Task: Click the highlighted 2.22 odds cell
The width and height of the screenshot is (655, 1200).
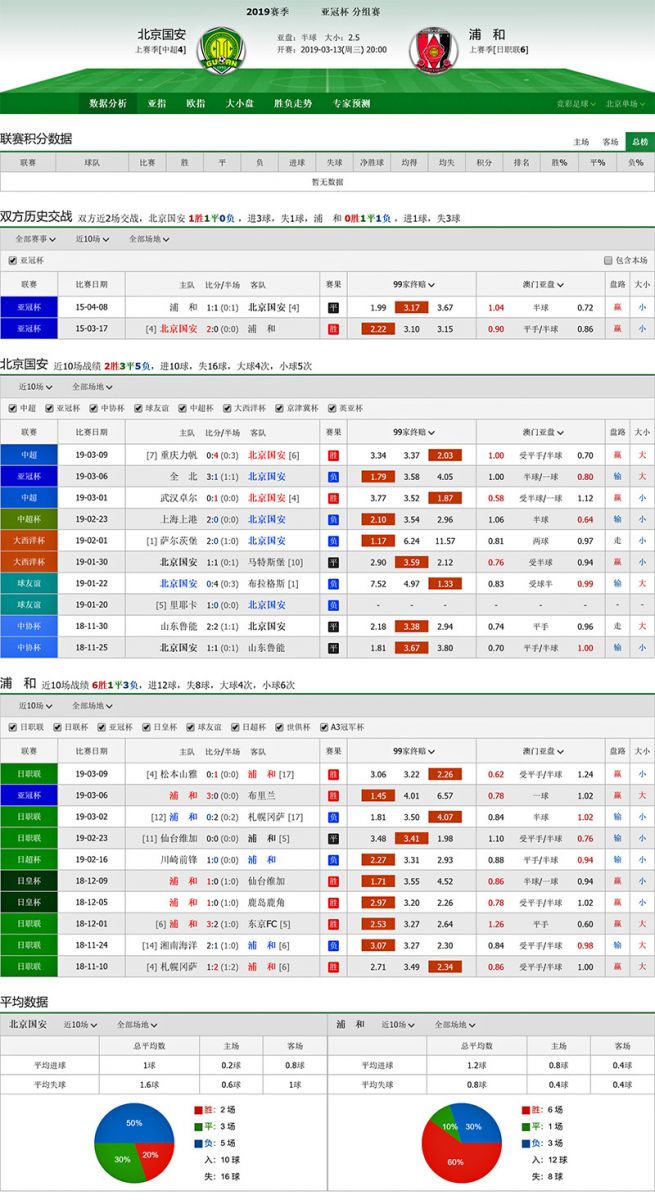Action: [377, 328]
